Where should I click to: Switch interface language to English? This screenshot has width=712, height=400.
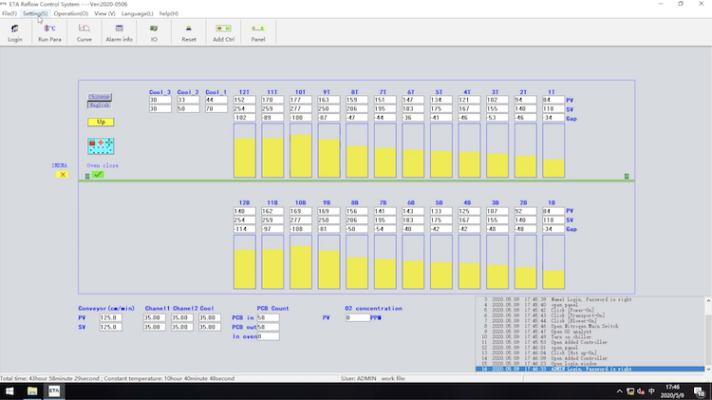(99, 105)
